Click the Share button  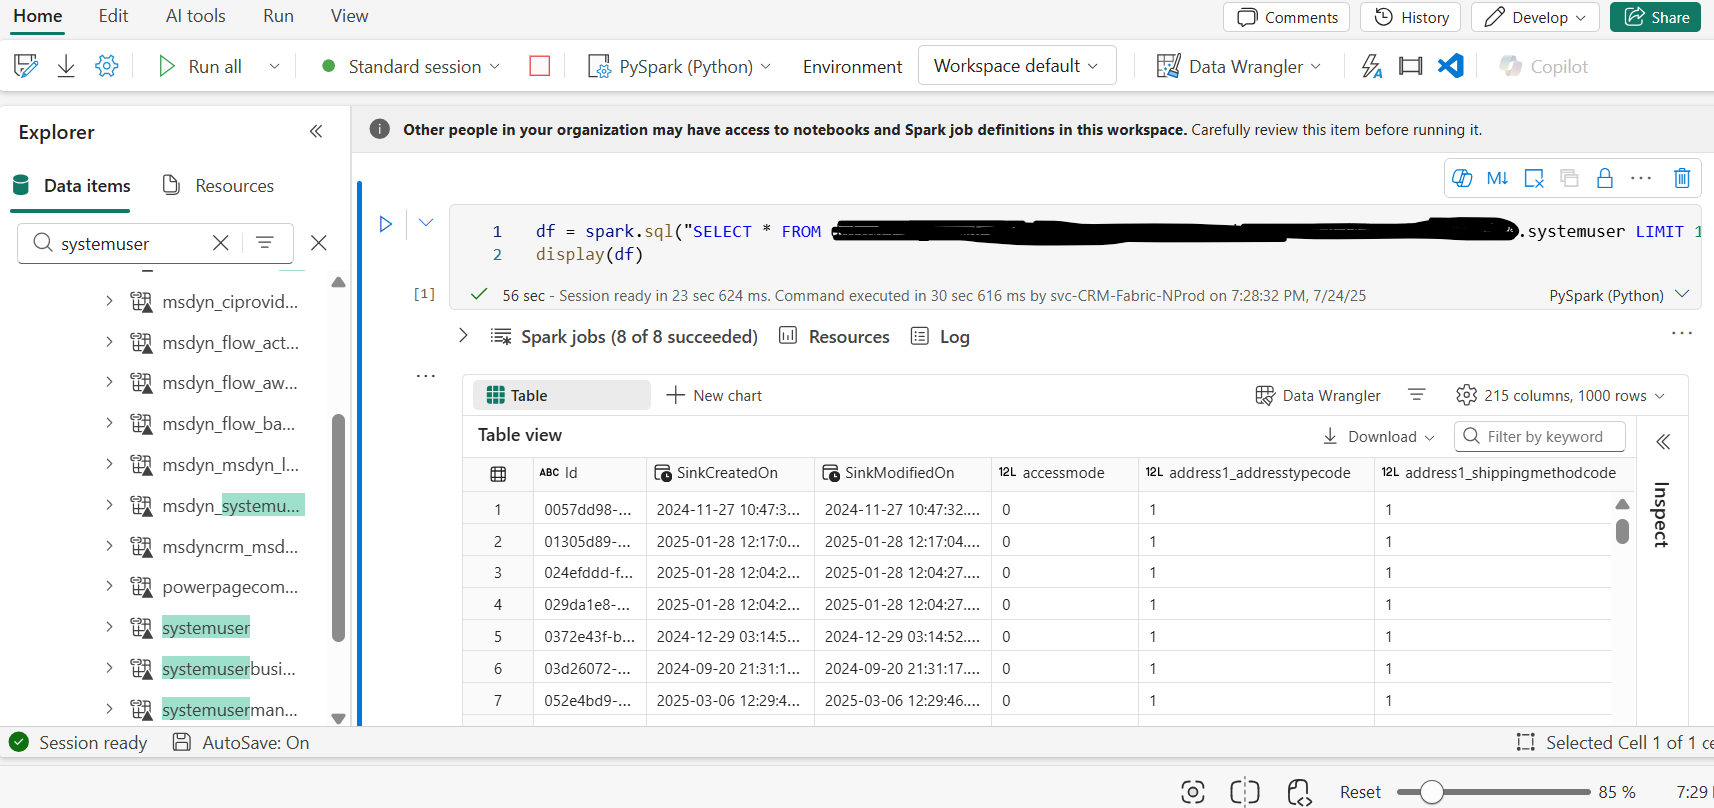tap(1655, 17)
